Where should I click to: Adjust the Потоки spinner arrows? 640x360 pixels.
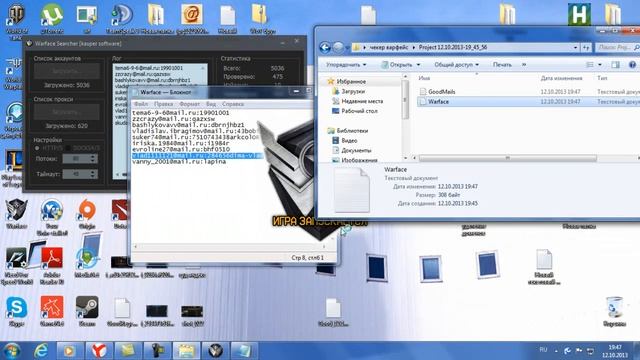click(93, 158)
